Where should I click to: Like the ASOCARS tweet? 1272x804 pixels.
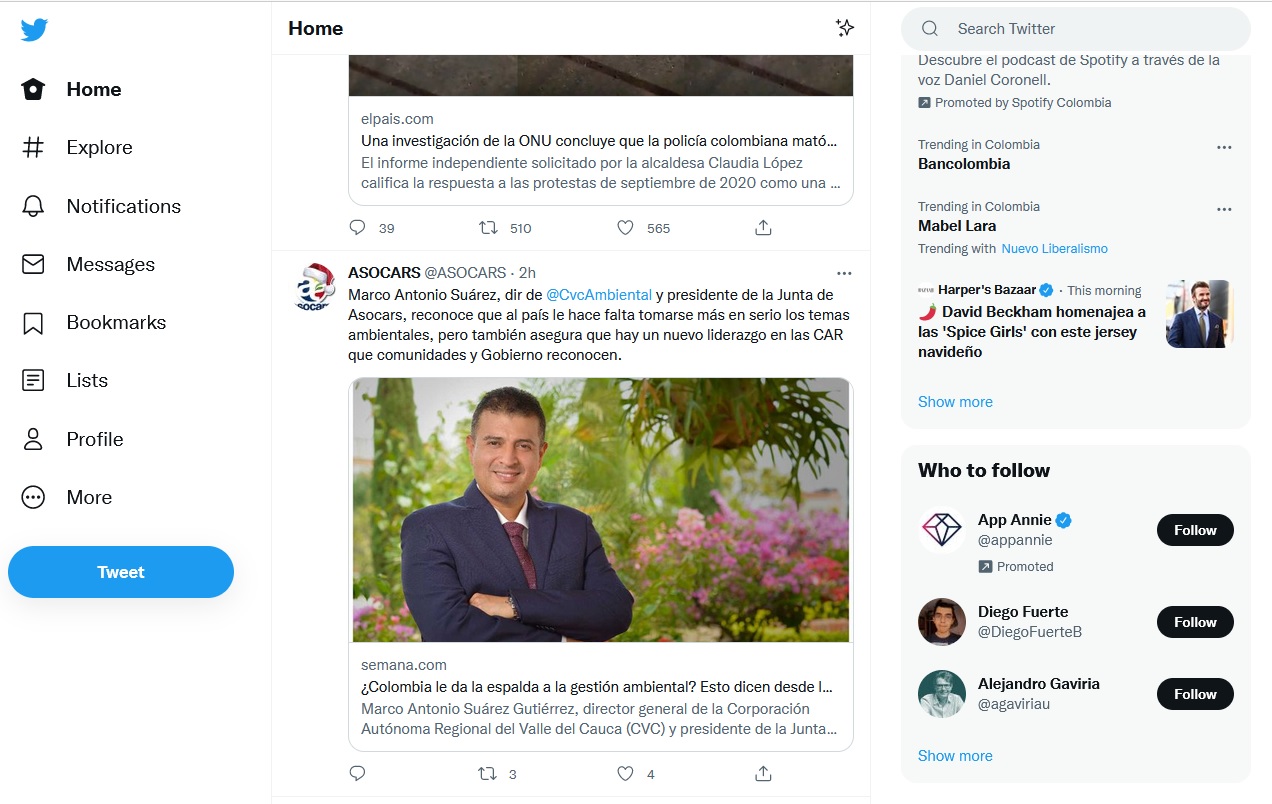point(625,774)
